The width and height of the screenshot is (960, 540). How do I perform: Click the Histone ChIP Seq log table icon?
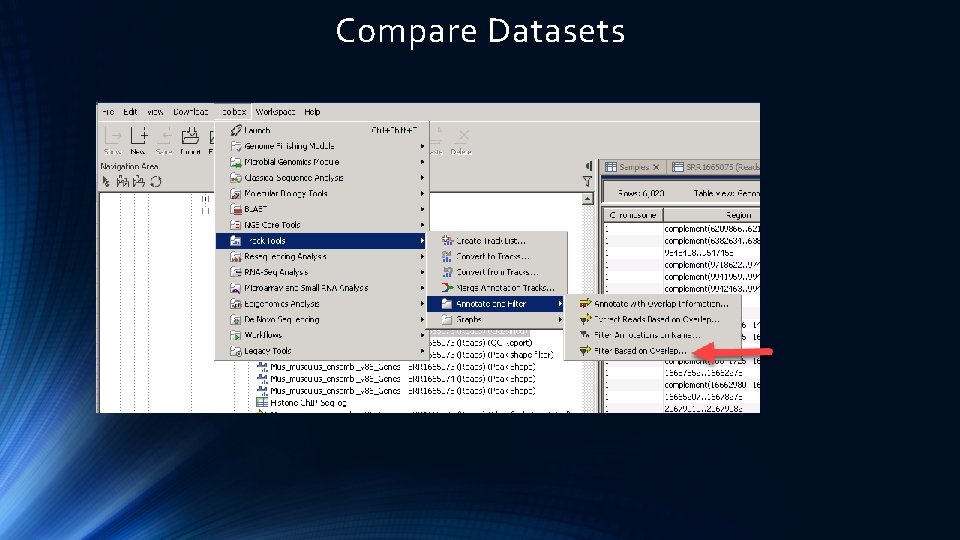262,402
